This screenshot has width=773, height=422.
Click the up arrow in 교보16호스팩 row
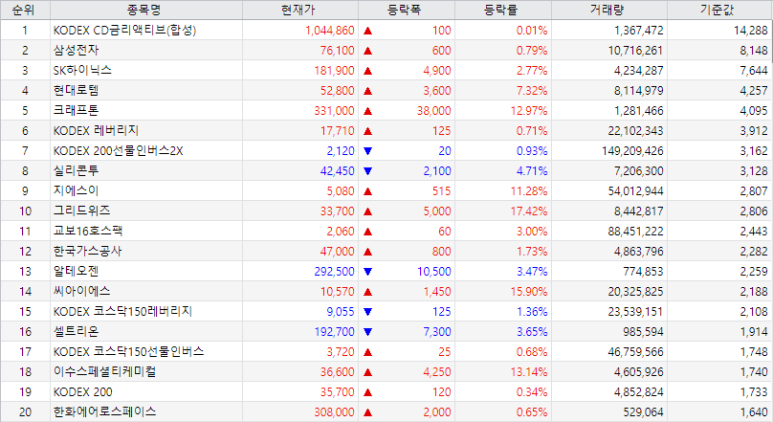[368, 232]
